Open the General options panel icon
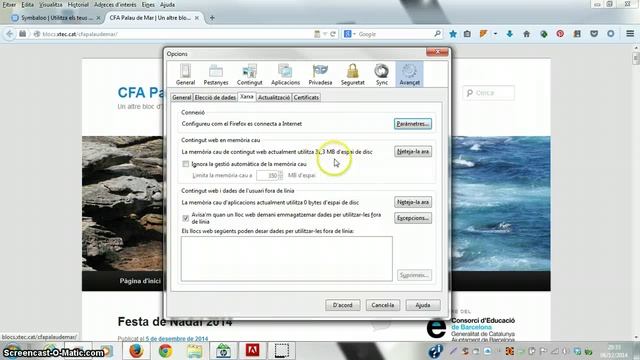Screen dimensions: 640x360 tap(185, 74)
